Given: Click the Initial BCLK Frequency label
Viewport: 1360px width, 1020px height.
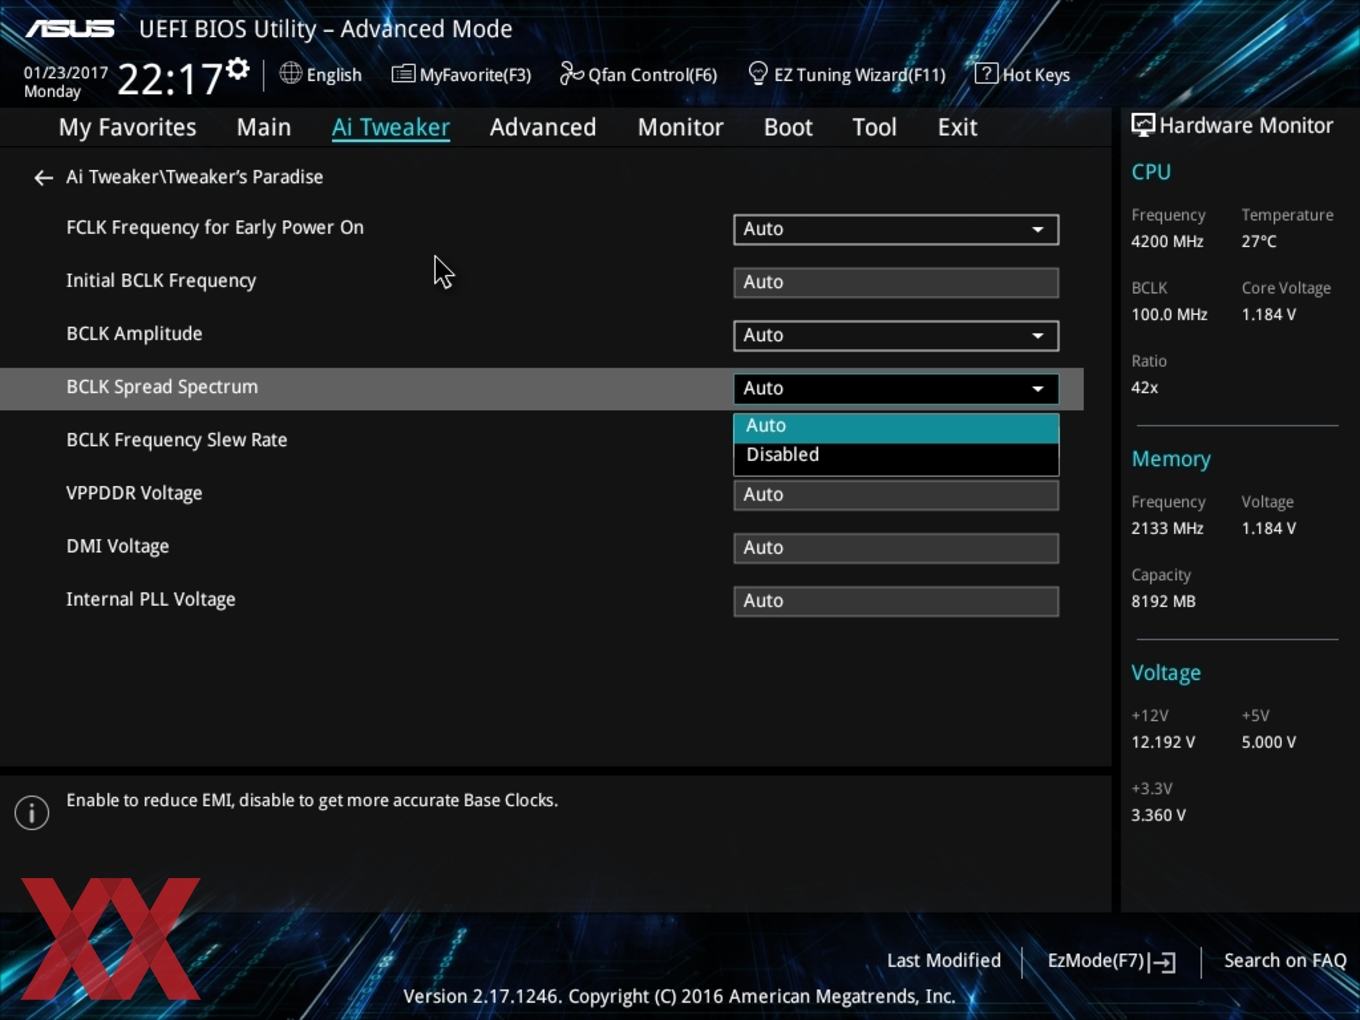Looking at the screenshot, I should click(x=161, y=281).
